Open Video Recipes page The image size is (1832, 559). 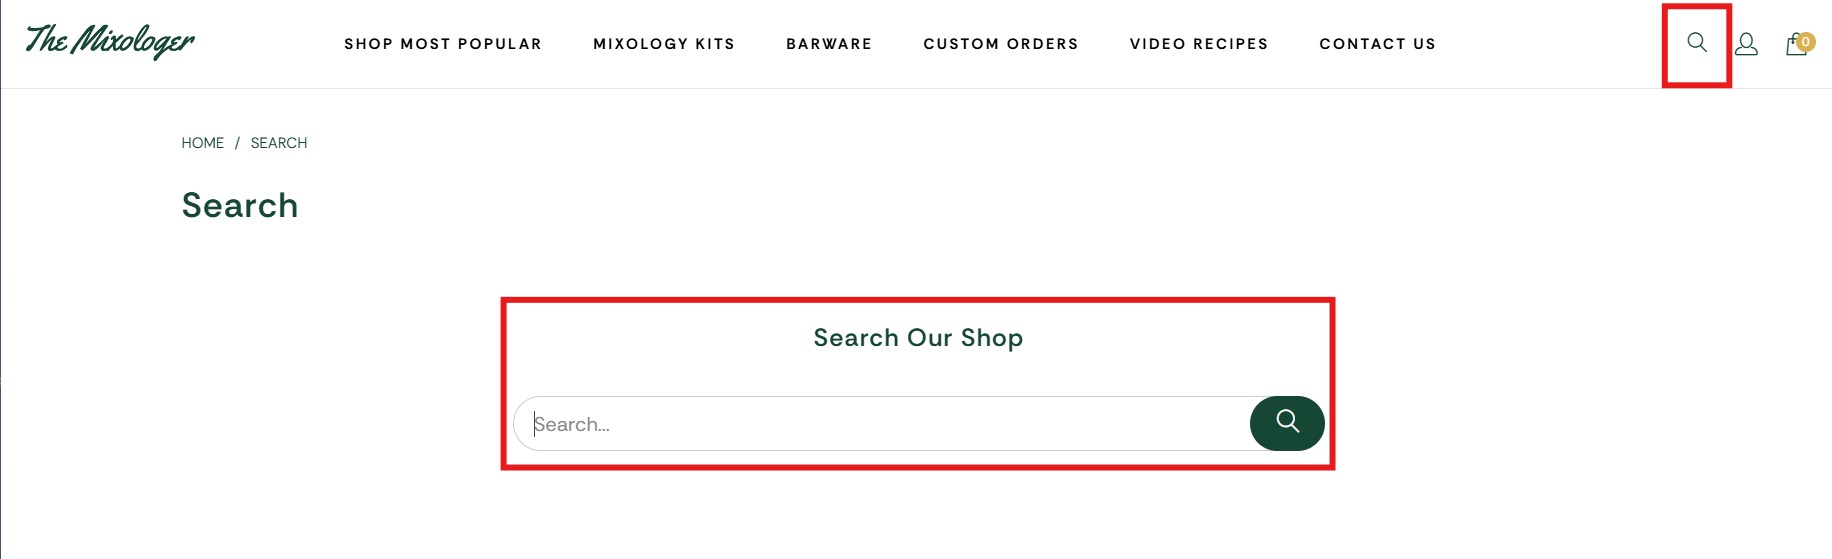(x=1199, y=44)
